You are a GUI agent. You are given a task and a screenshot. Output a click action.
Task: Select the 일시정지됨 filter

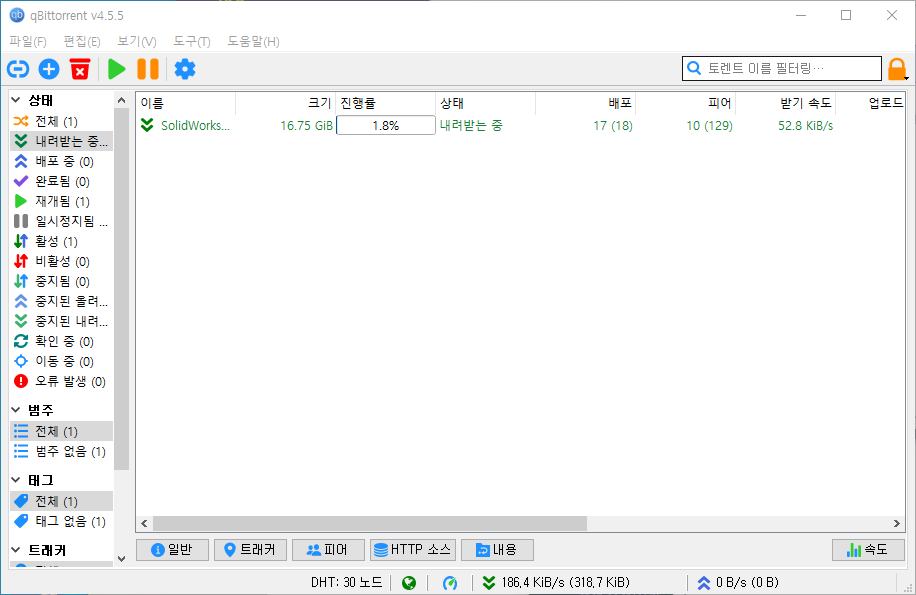[x=61, y=221]
